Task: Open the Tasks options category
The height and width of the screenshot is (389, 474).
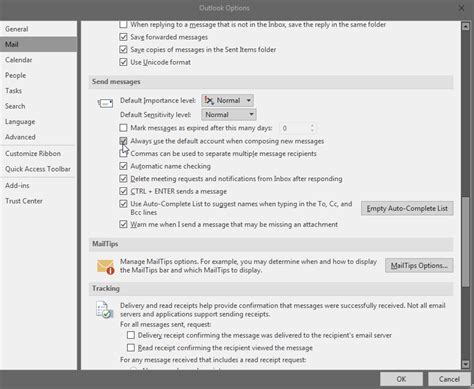Action: pos(38,91)
